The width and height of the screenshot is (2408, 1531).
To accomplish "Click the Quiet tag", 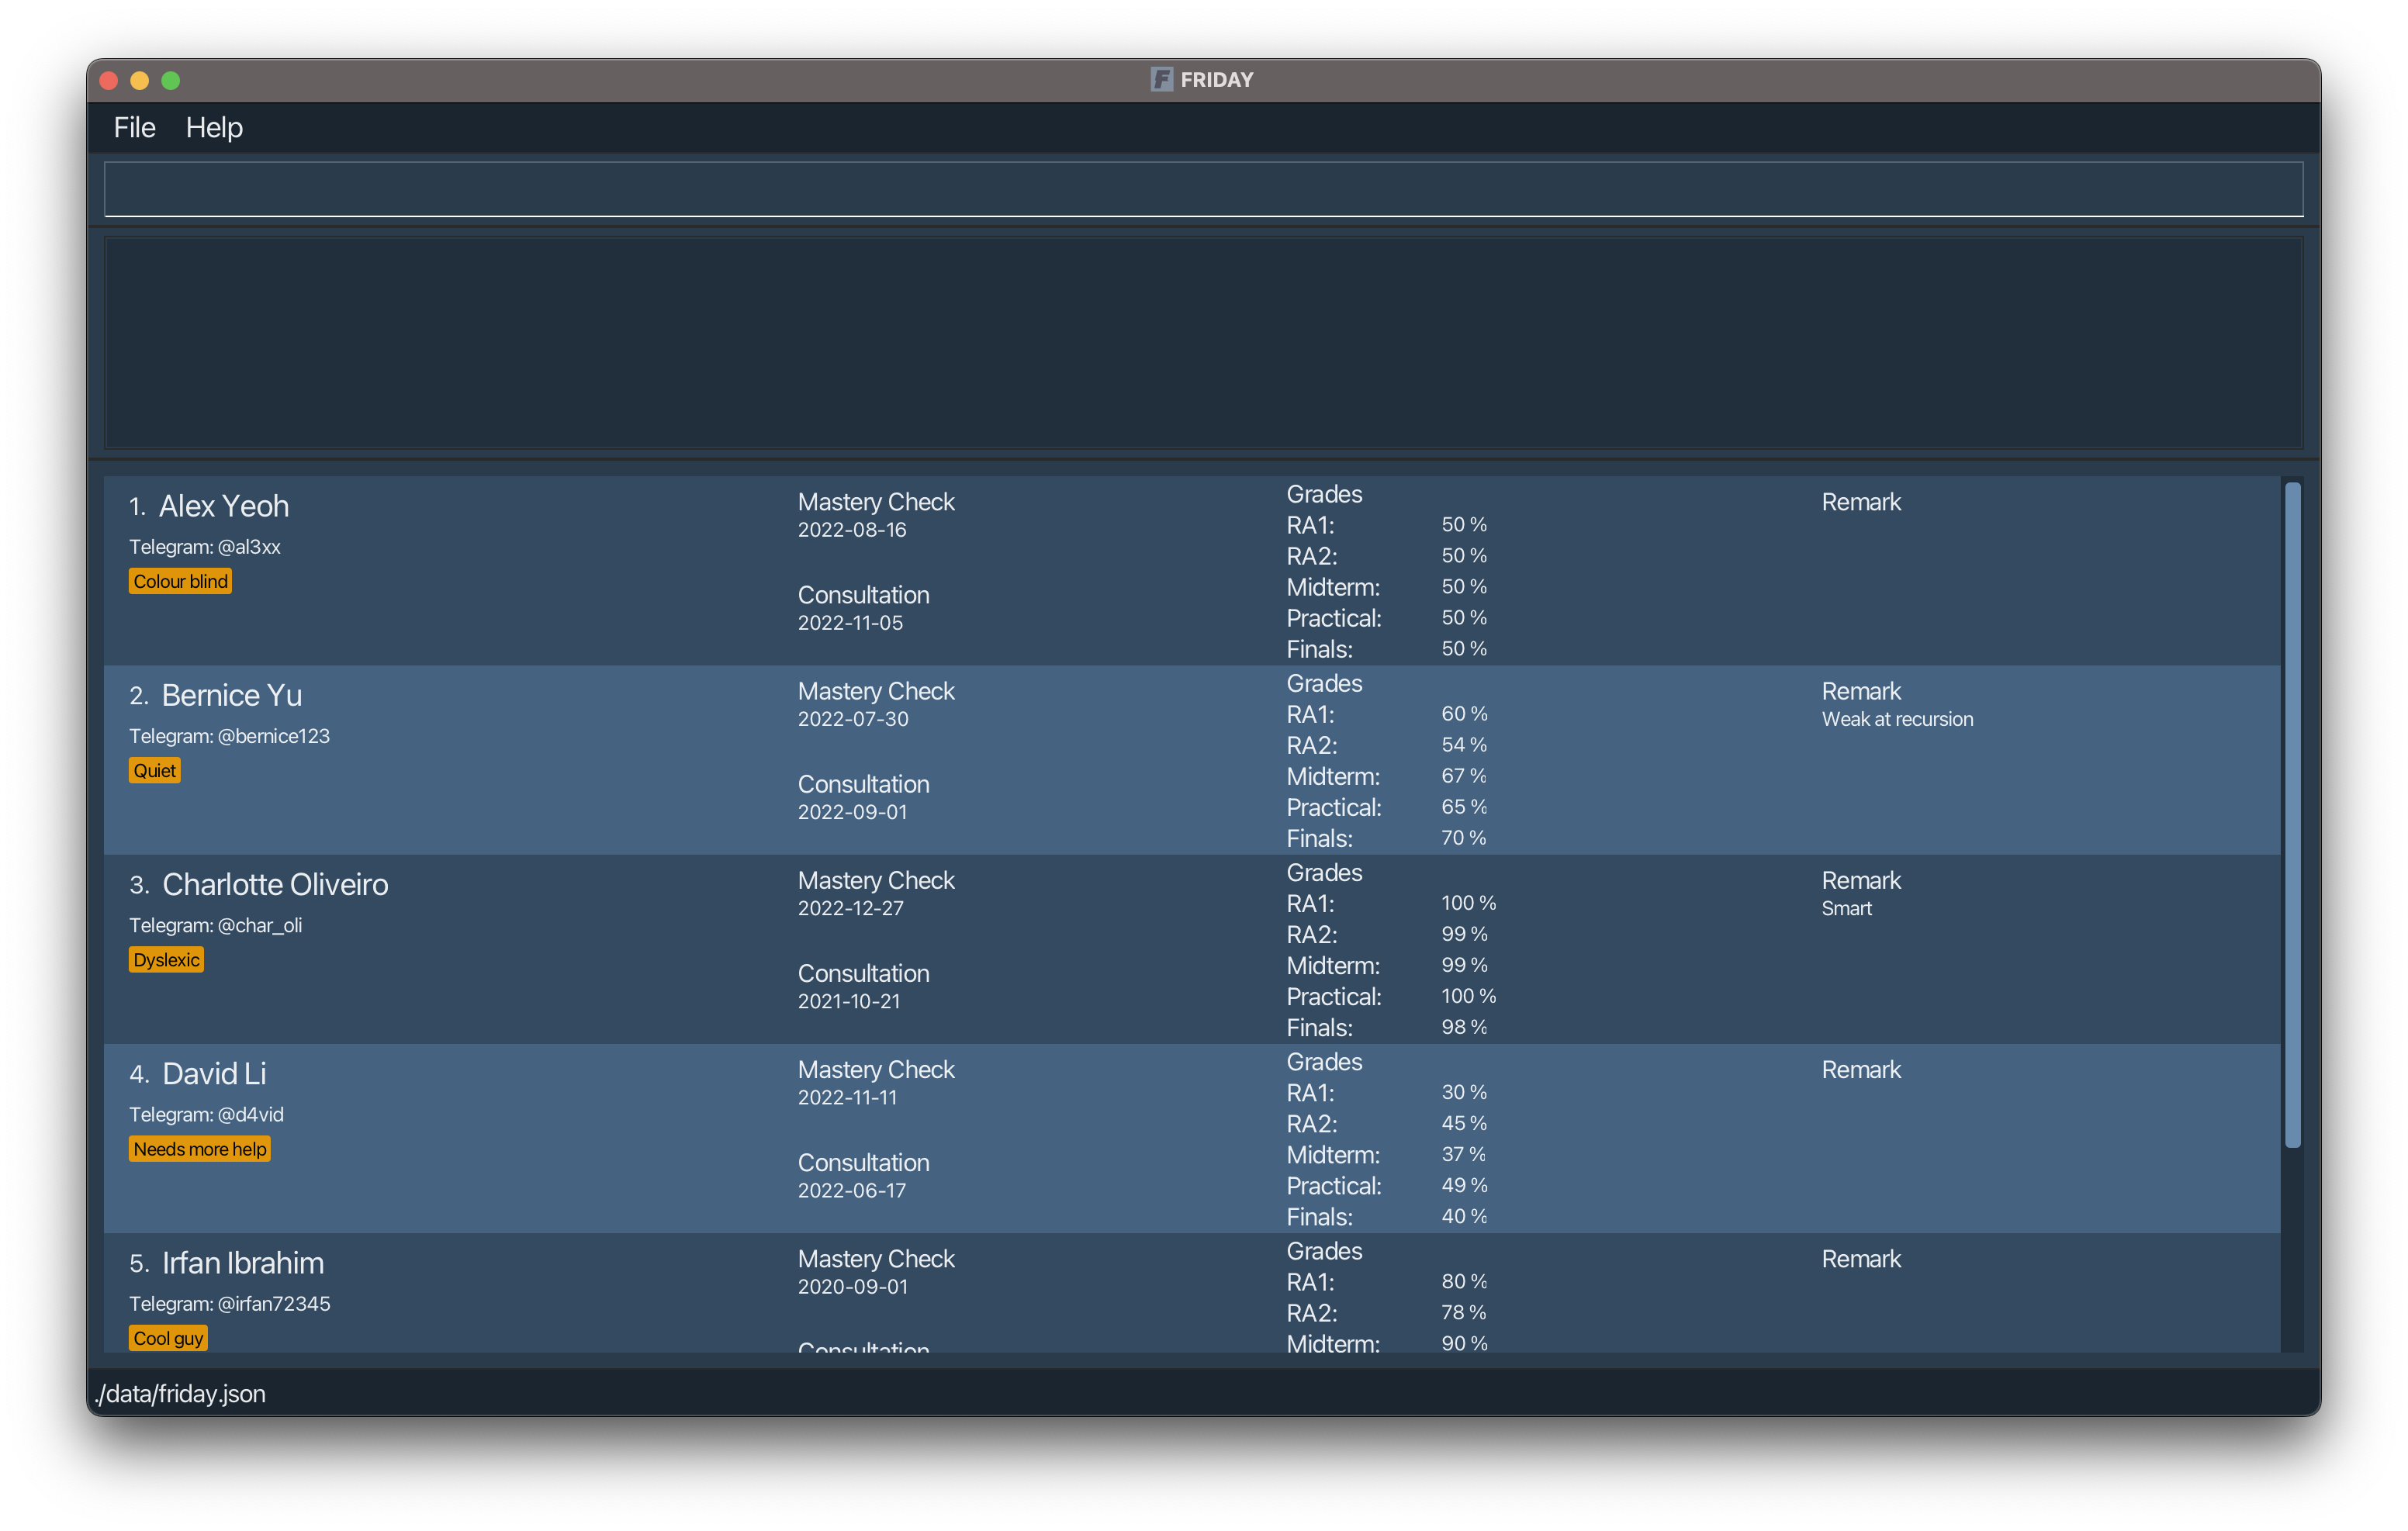I will (x=155, y=770).
